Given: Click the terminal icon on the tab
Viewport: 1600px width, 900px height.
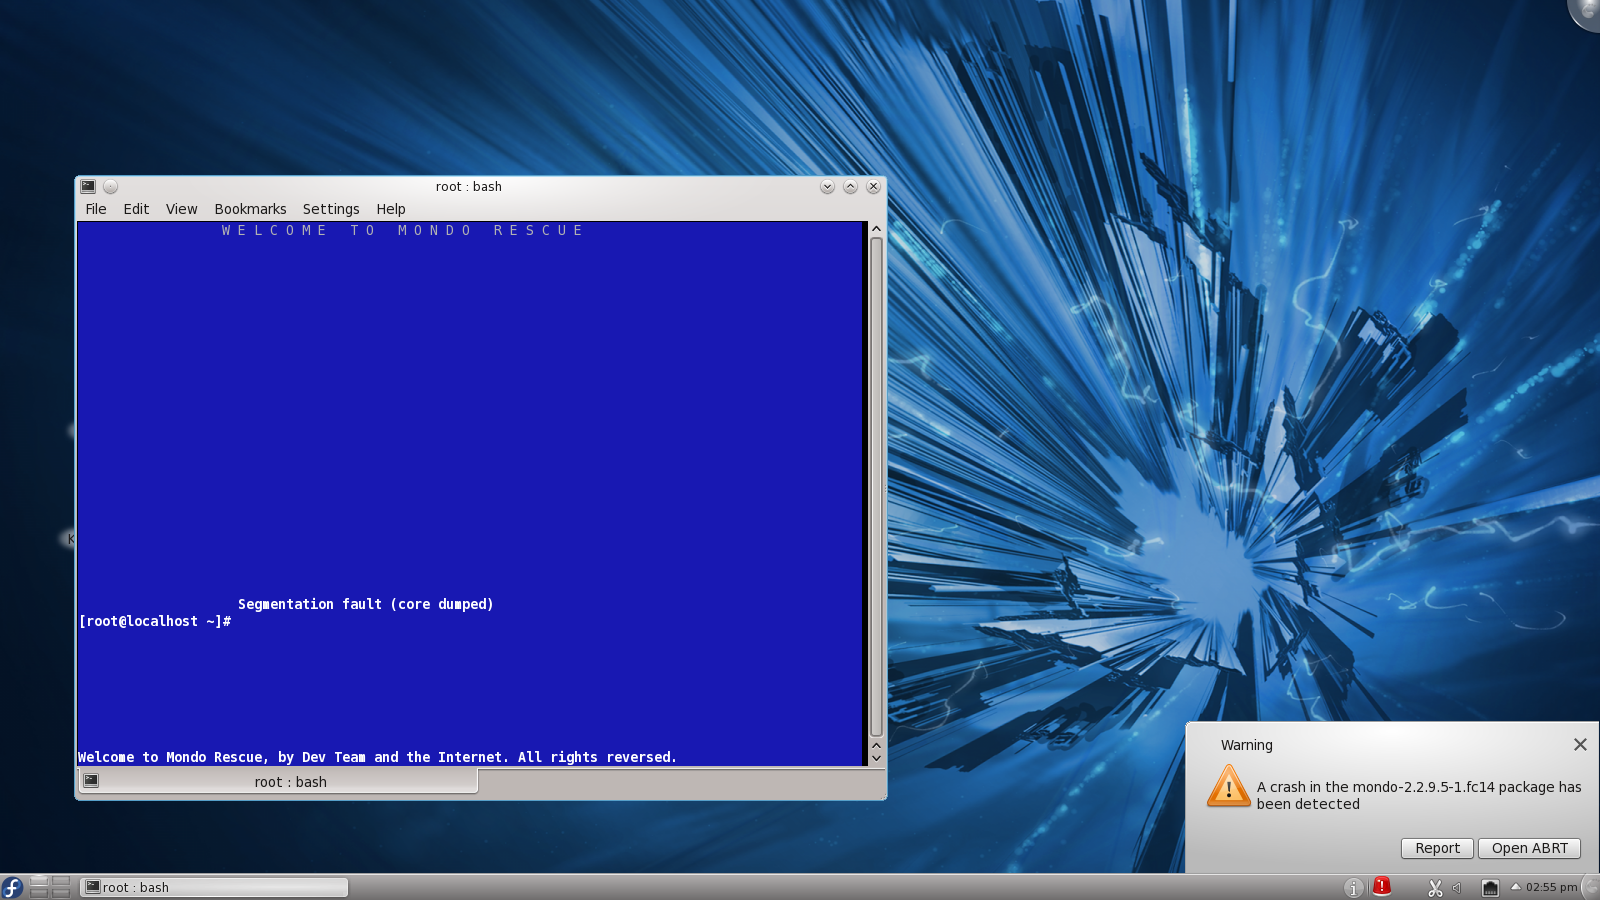Looking at the screenshot, I should coord(91,781).
